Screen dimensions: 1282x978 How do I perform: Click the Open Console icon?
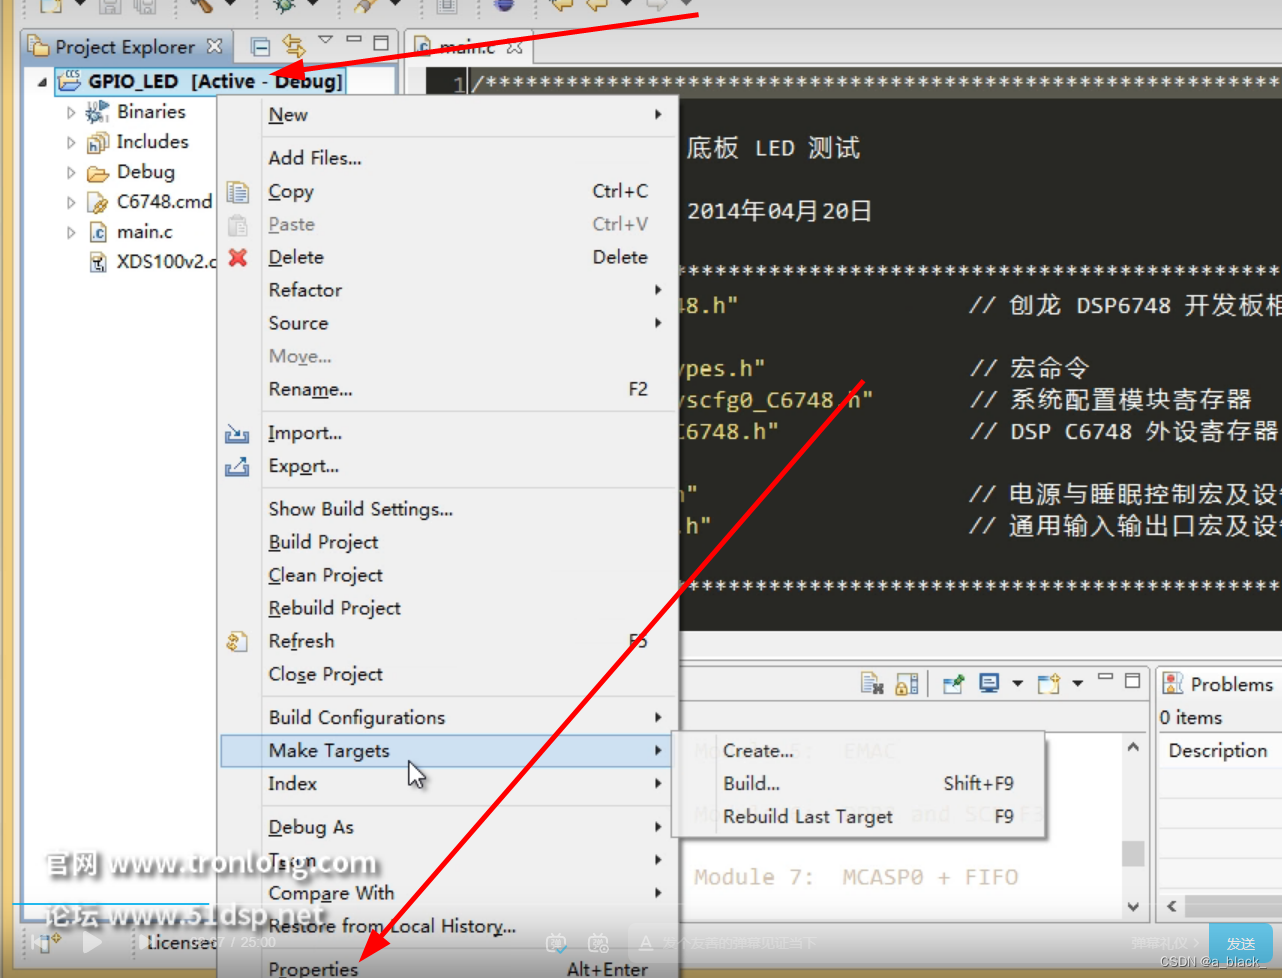1048,684
